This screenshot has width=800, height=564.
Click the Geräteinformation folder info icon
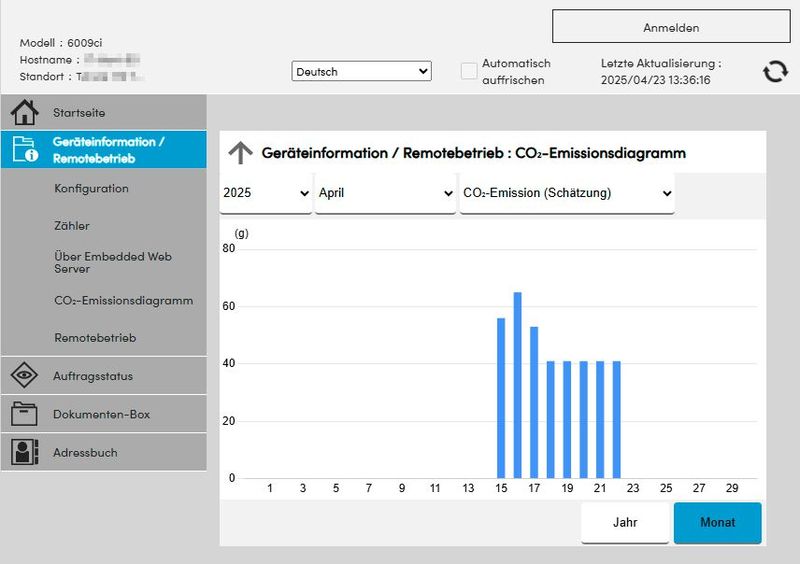25,149
